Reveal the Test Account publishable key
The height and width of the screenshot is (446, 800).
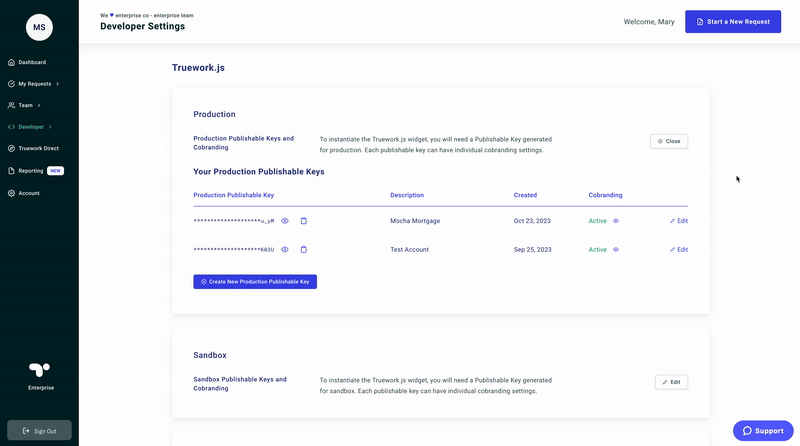click(285, 250)
